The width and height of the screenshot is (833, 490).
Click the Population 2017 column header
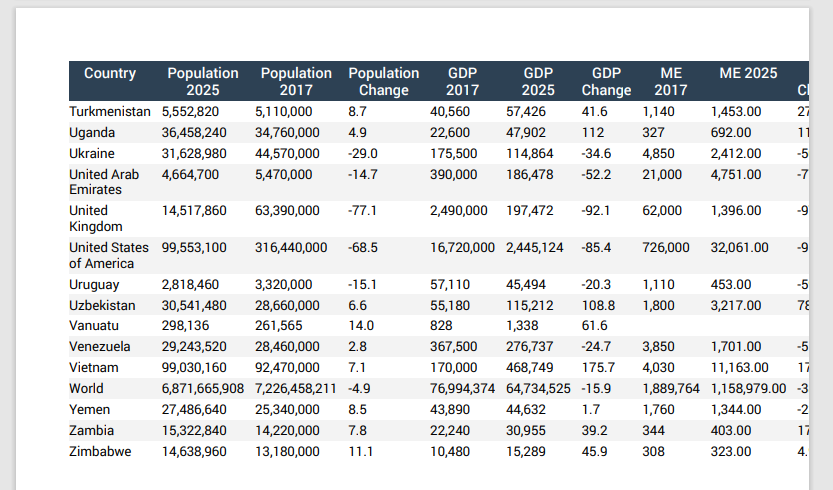[x=296, y=81]
